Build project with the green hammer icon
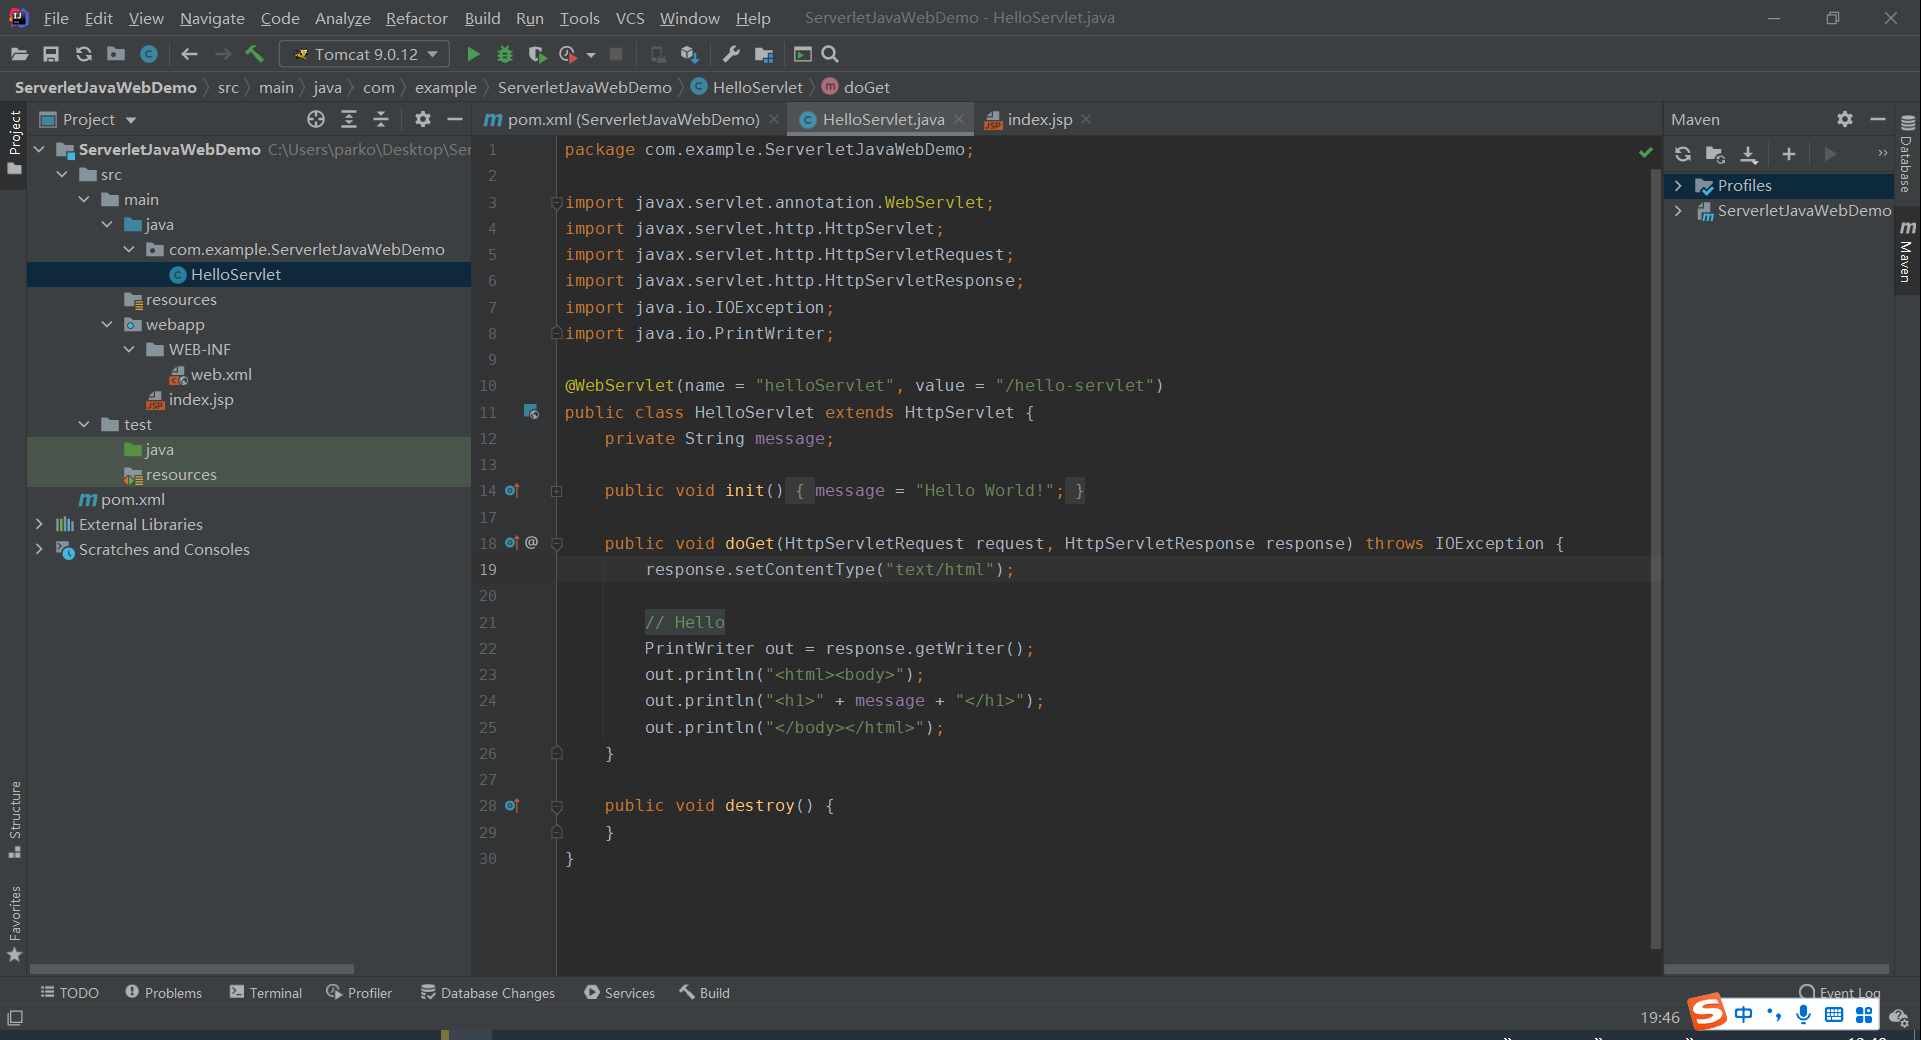This screenshot has height=1040, width=1921. coord(254,54)
